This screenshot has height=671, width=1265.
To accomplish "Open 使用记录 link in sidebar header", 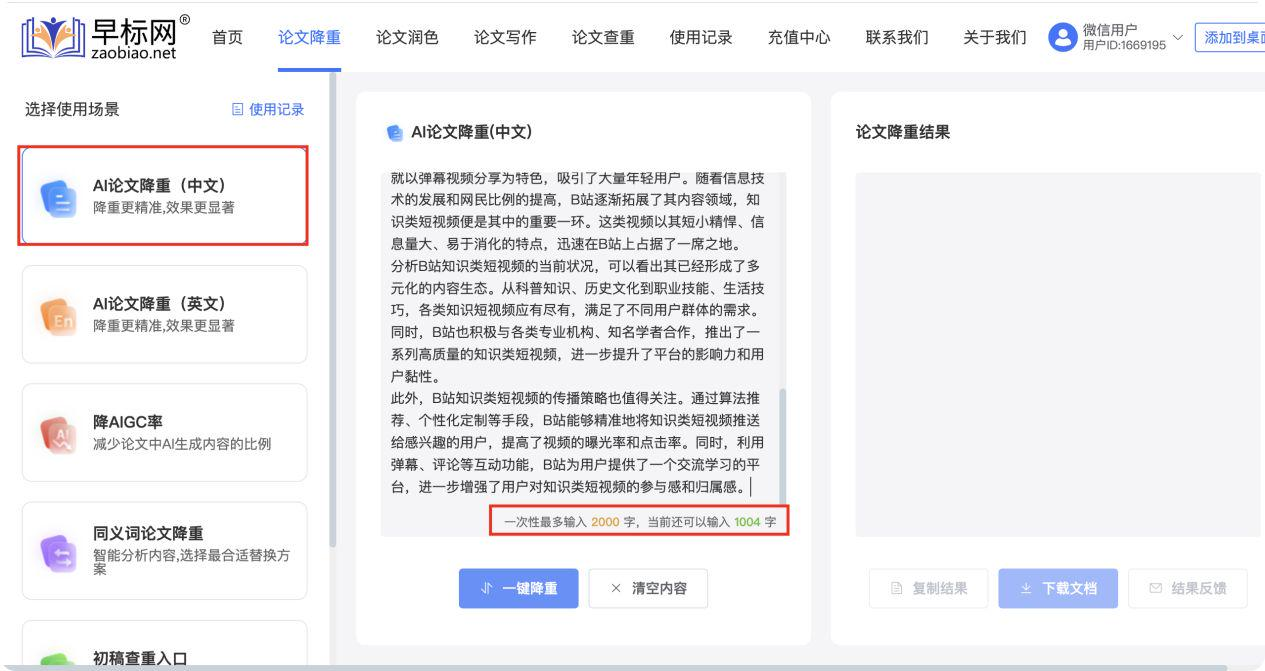I will [267, 110].
